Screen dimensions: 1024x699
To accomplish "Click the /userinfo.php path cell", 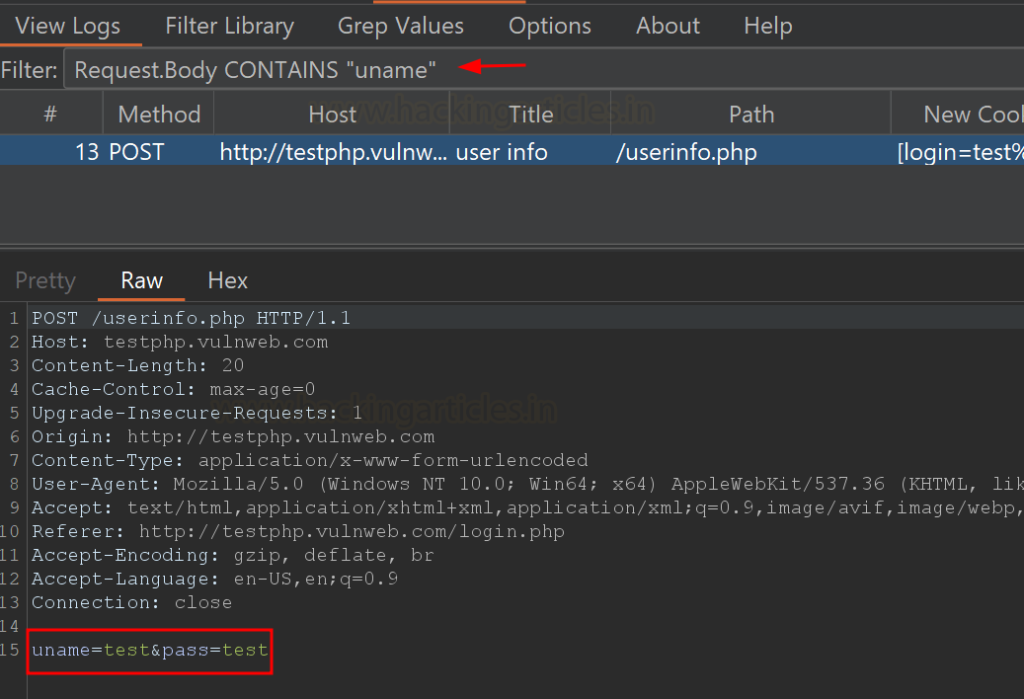I will pos(685,153).
